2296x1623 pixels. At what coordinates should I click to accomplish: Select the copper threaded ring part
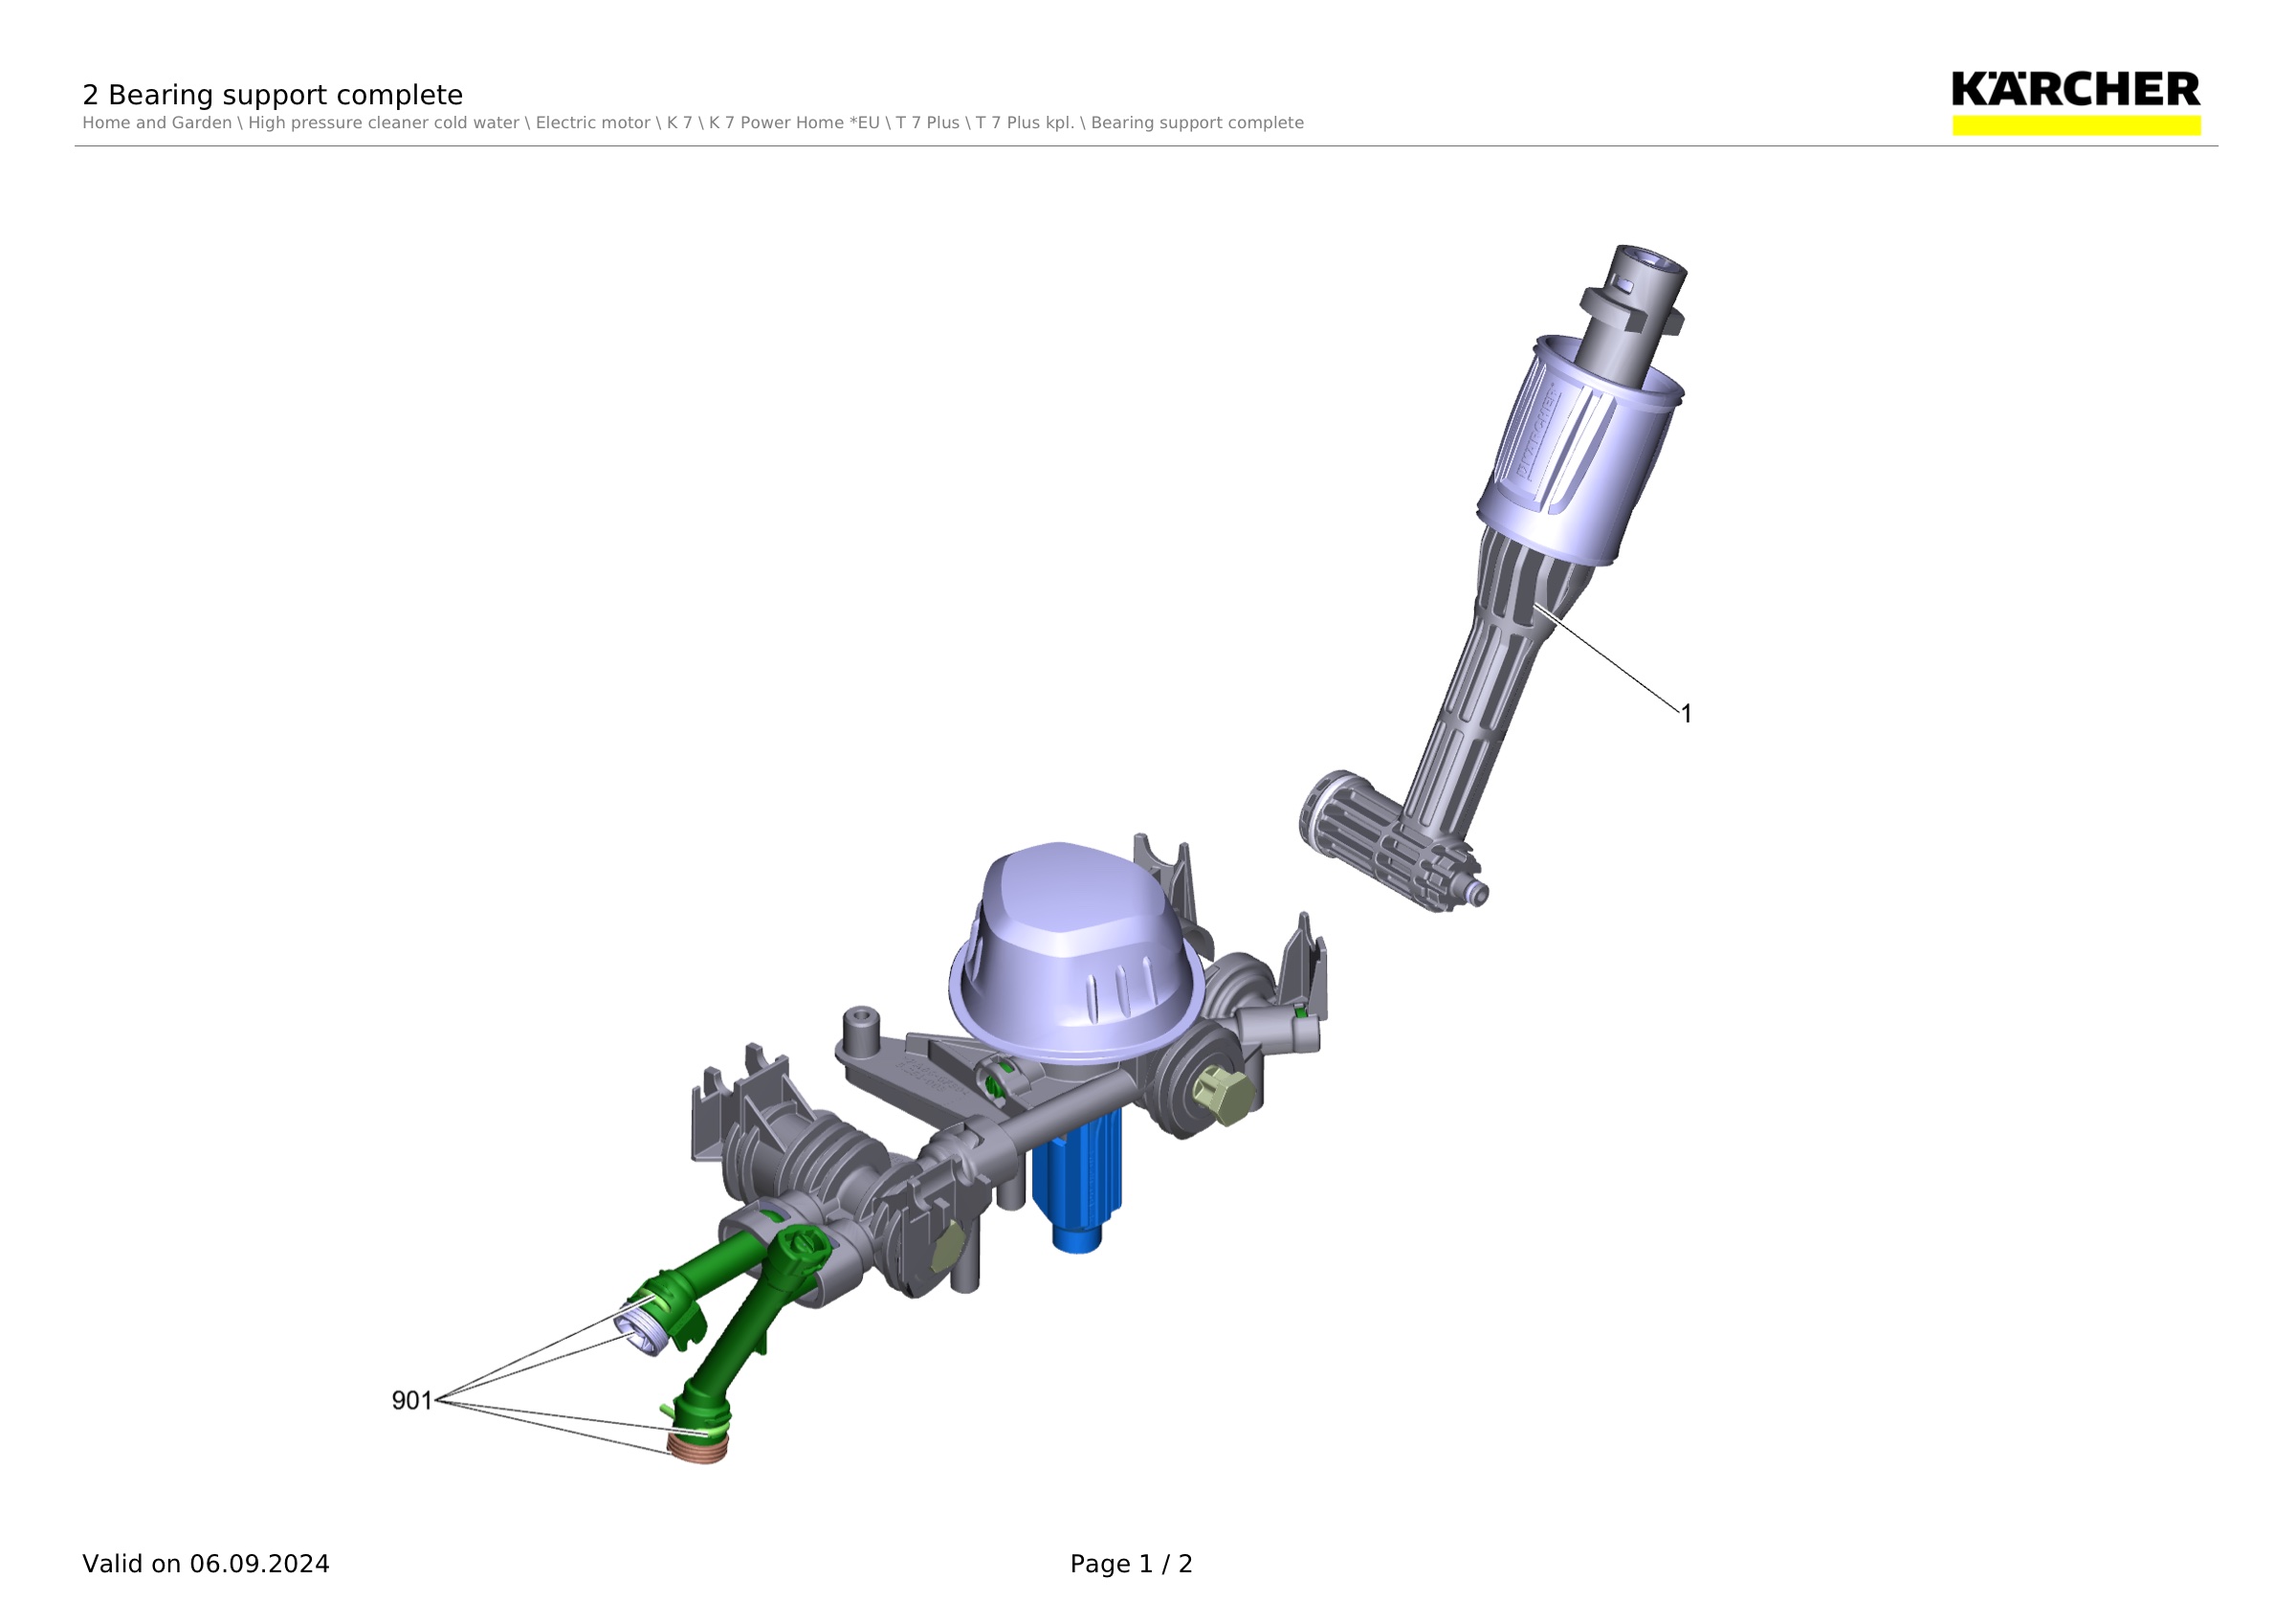(698, 1447)
